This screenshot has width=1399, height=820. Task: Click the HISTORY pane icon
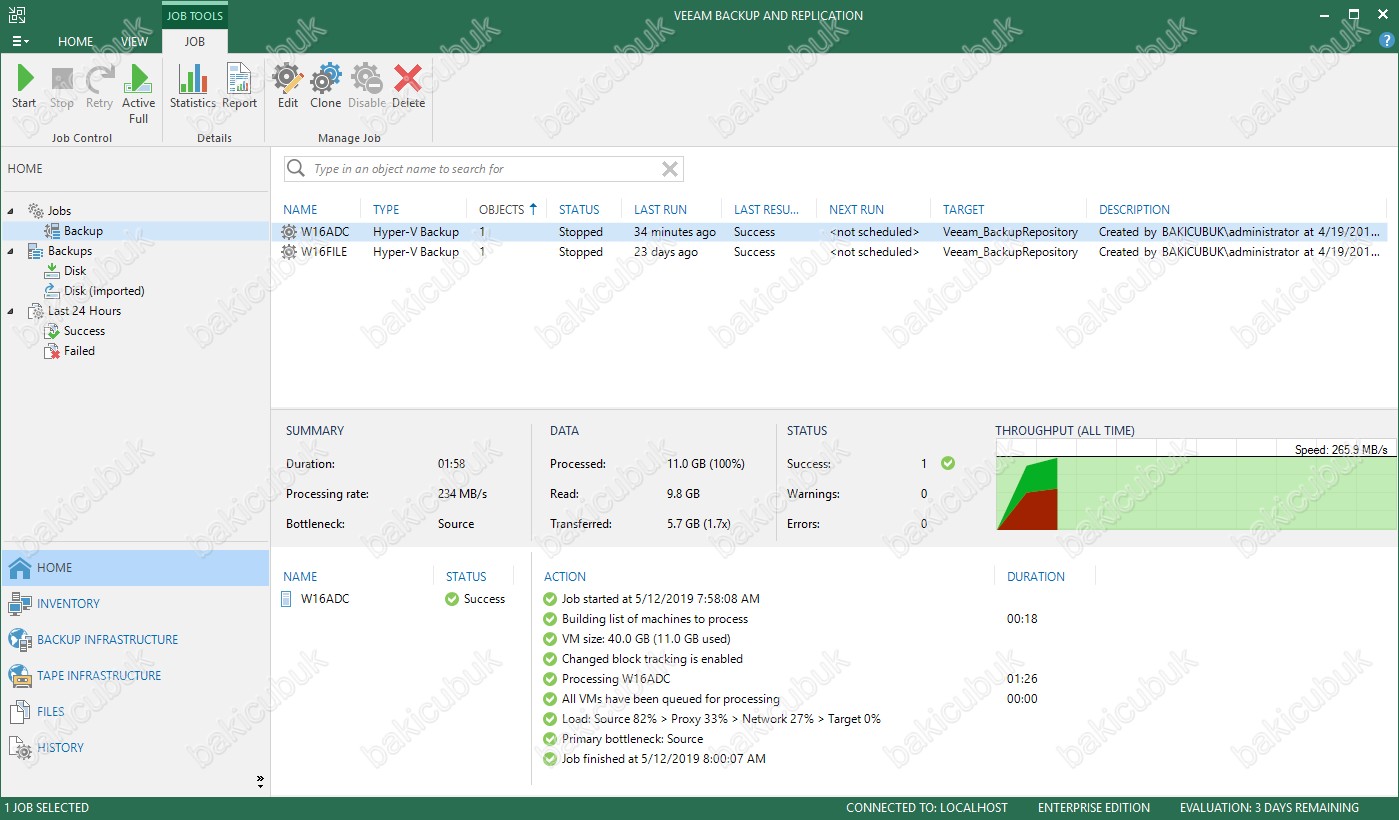20,748
